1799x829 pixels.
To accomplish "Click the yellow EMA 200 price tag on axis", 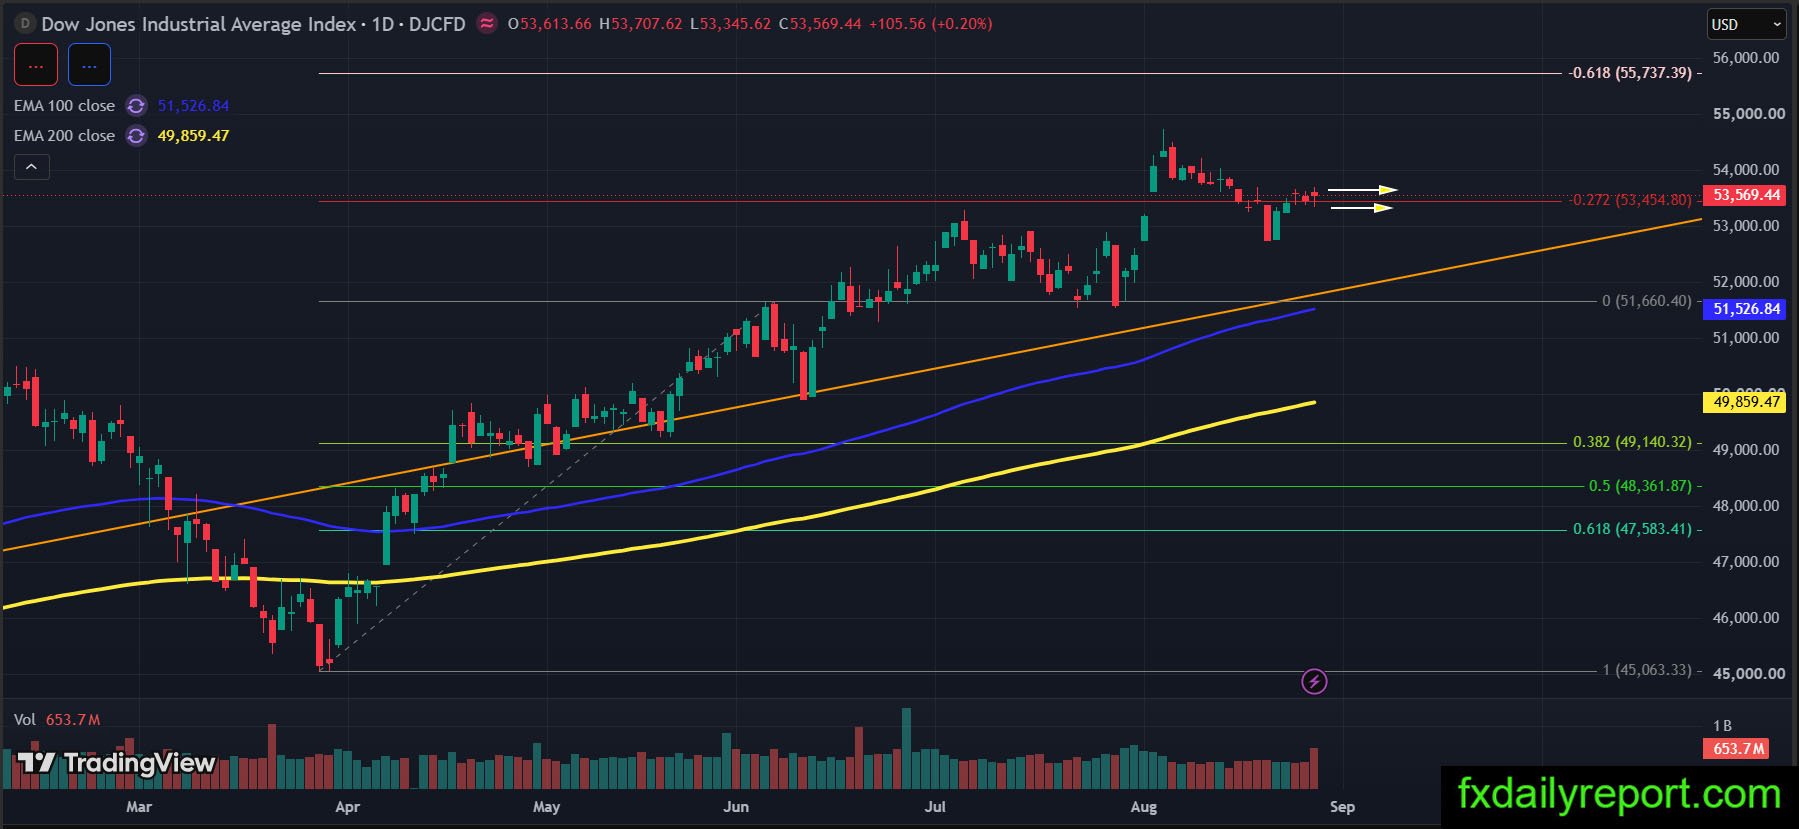I will pos(1746,402).
